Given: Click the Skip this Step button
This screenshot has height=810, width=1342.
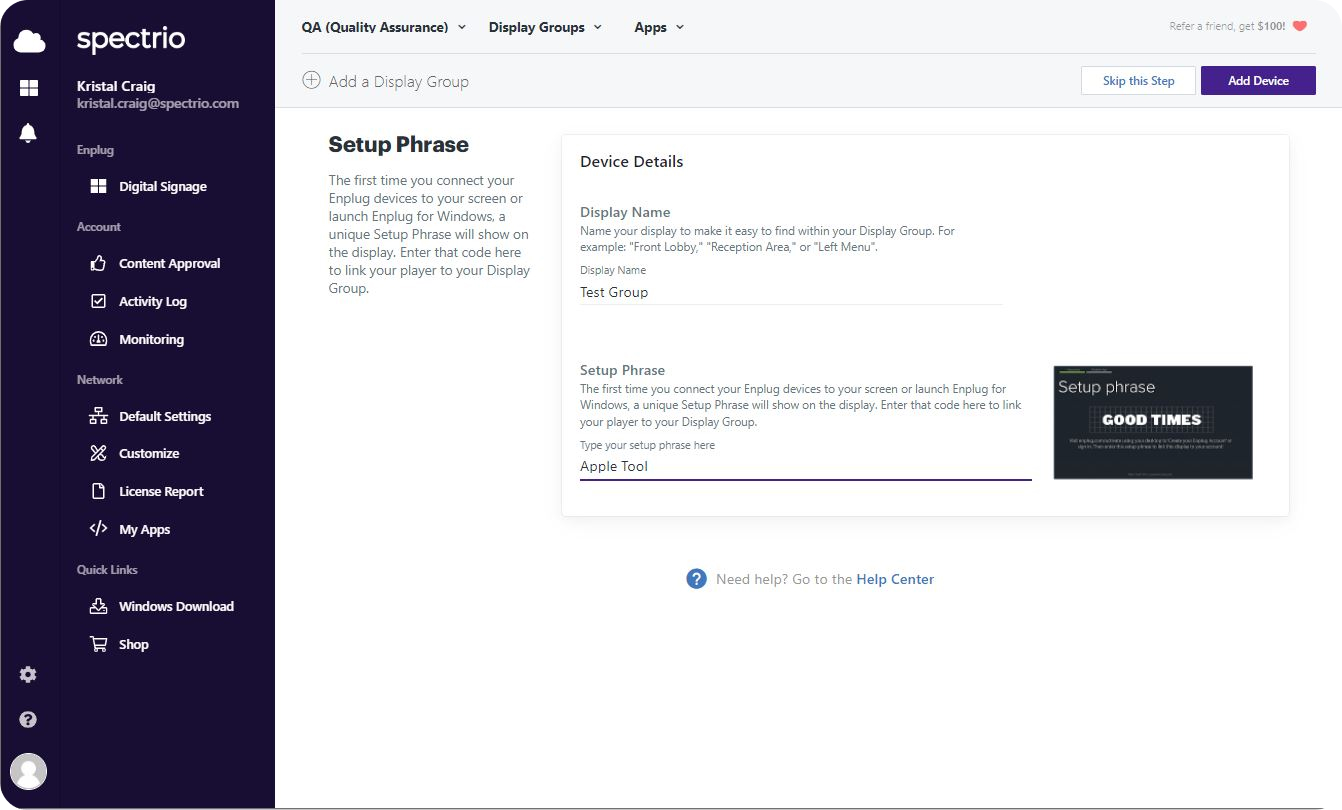Looking at the screenshot, I should (1138, 80).
